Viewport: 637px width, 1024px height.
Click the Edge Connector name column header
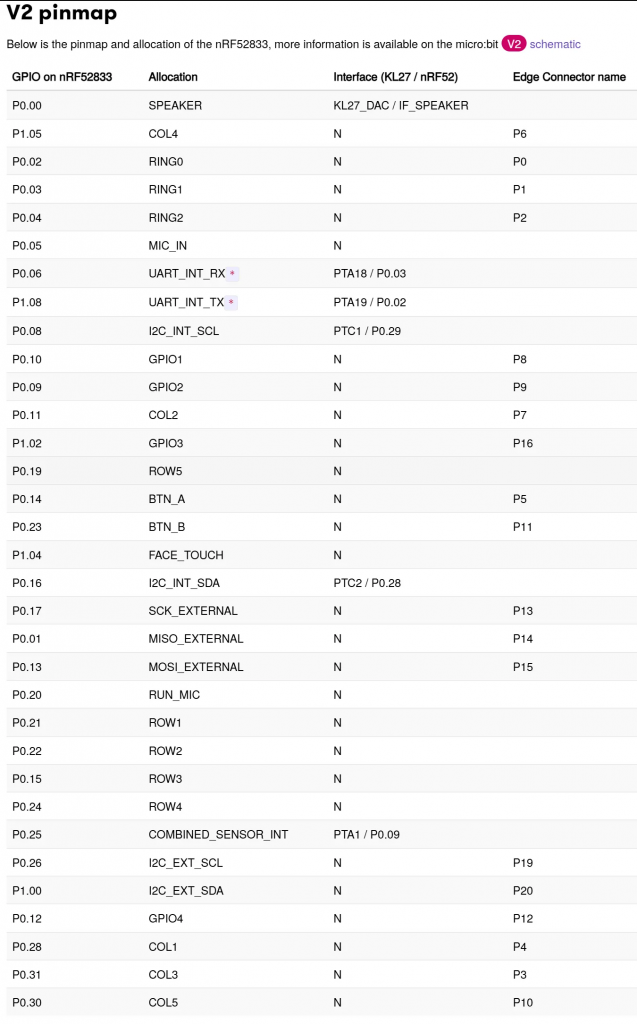click(569, 77)
